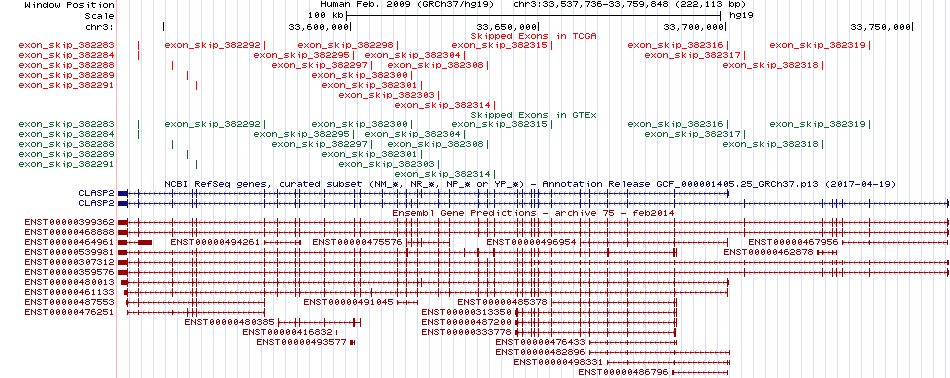Click the 33,600,000 coordinate marker

tap(319, 27)
